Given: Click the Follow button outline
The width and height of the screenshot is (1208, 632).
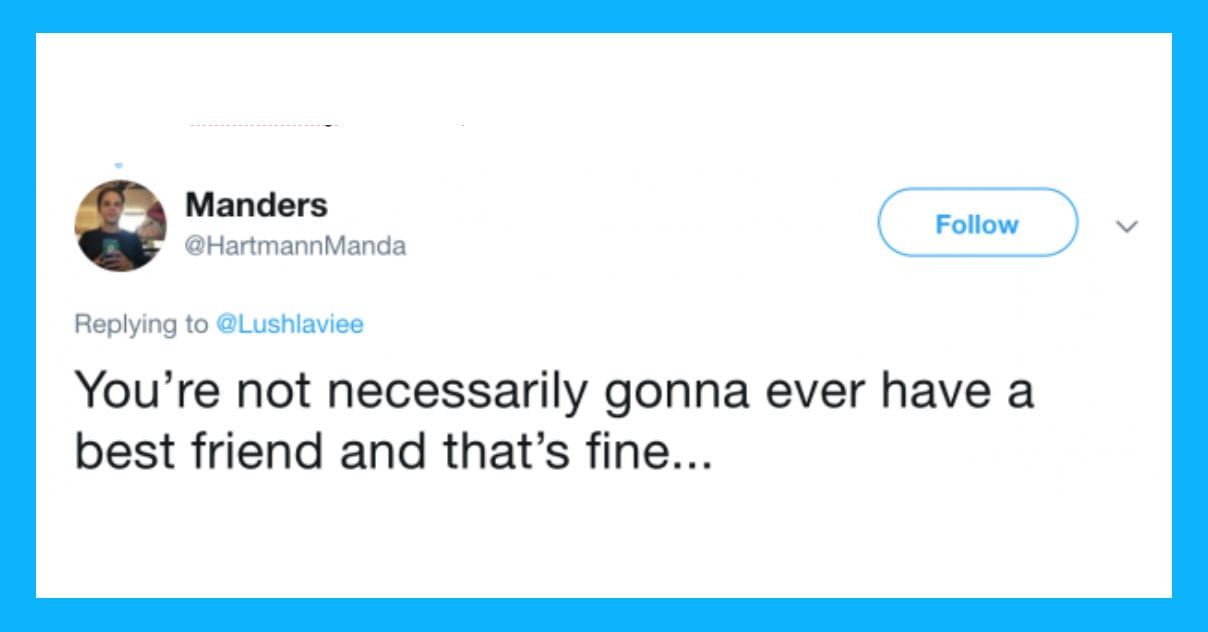Looking at the screenshot, I should [977, 223].
